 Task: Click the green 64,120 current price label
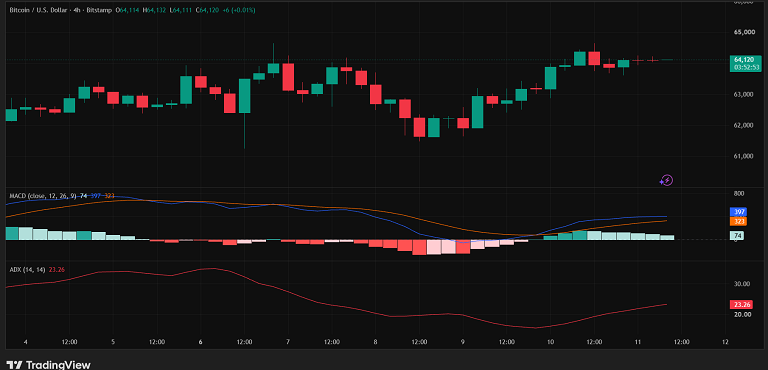744,60
